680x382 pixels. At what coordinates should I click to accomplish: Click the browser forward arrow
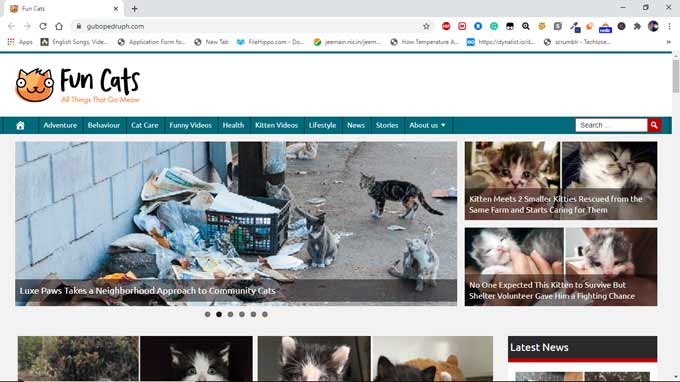click(27, 26)
